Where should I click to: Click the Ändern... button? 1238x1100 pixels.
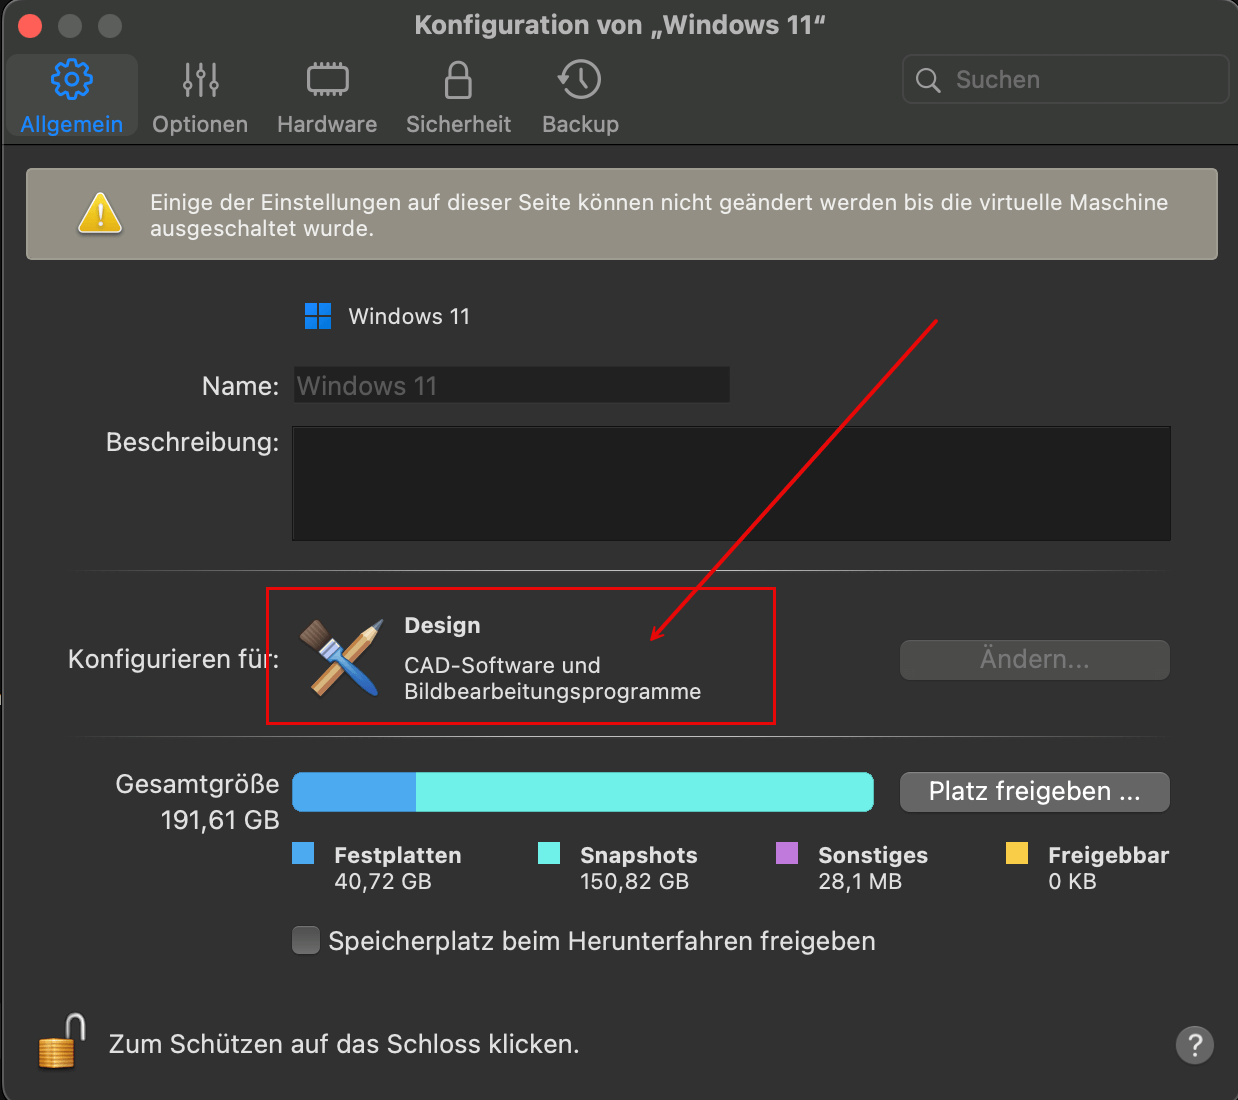1035,659
